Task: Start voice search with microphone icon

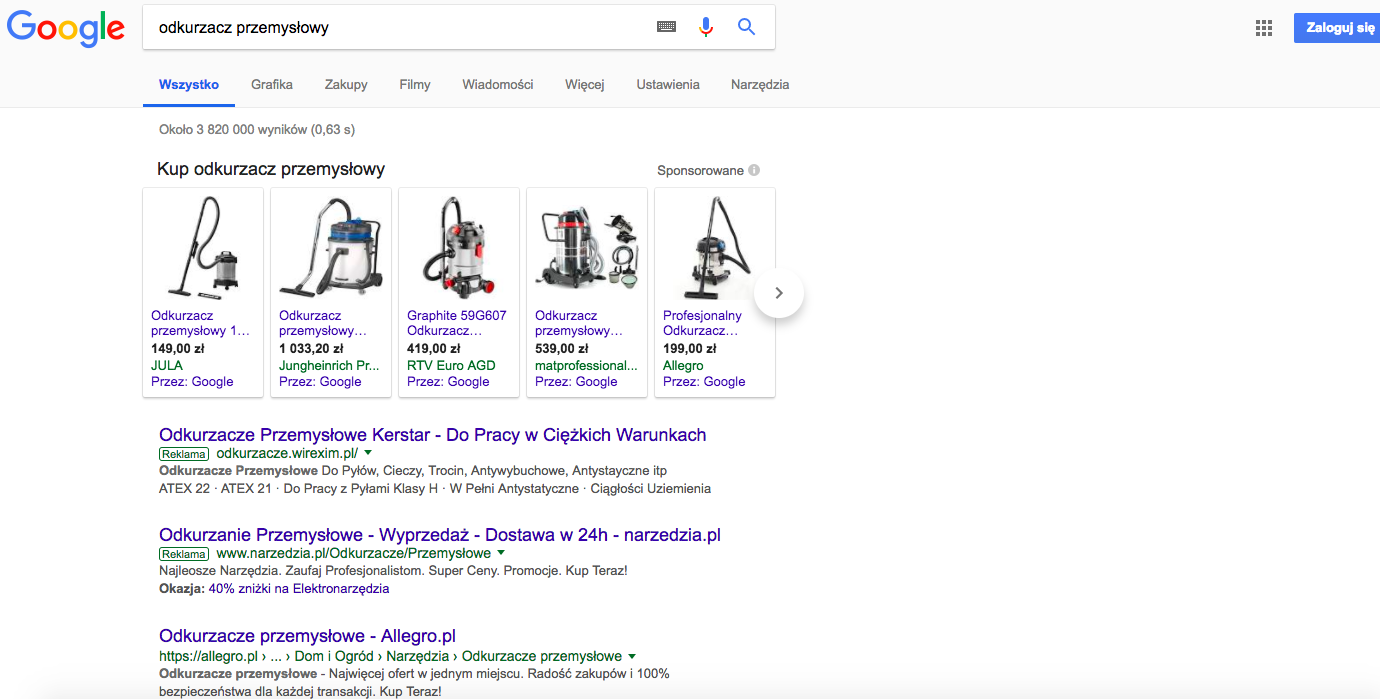Action: [706, 27]
